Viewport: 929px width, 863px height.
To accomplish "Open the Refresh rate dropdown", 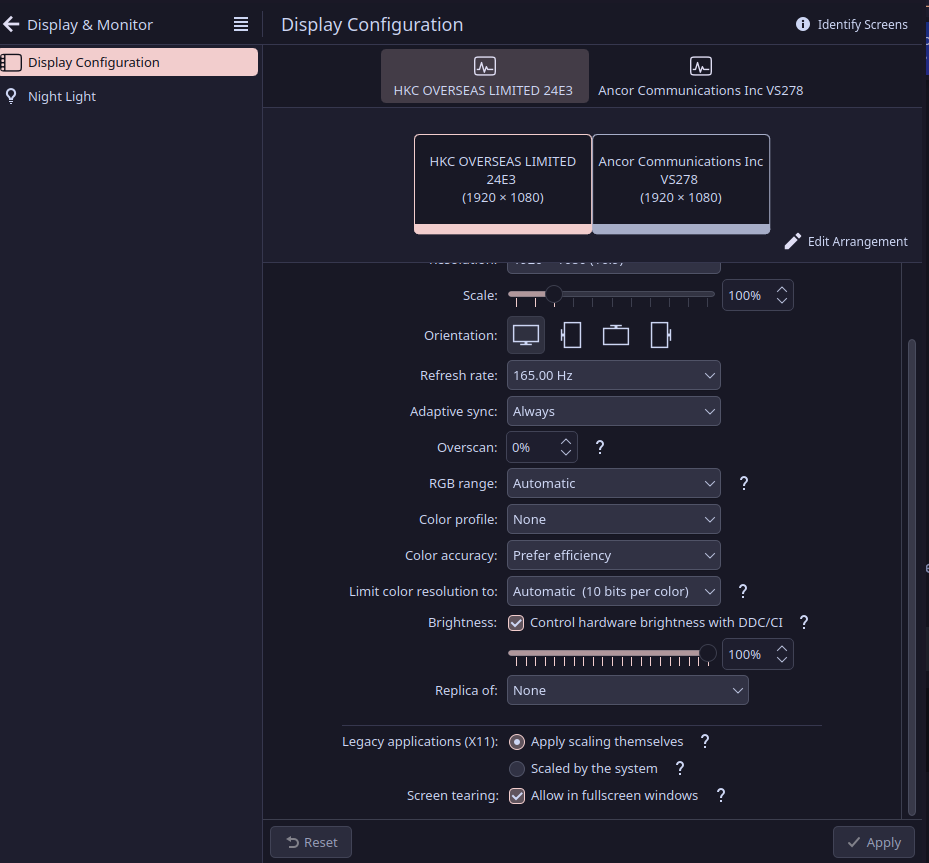I will point(614,376).
